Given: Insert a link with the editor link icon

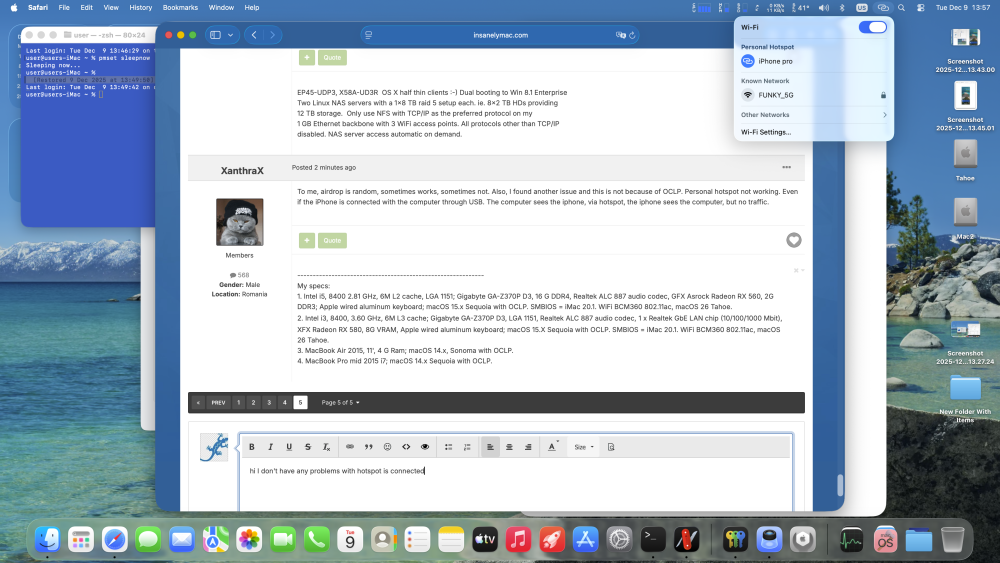Looking at the screenshot, I should click(349, 447).
